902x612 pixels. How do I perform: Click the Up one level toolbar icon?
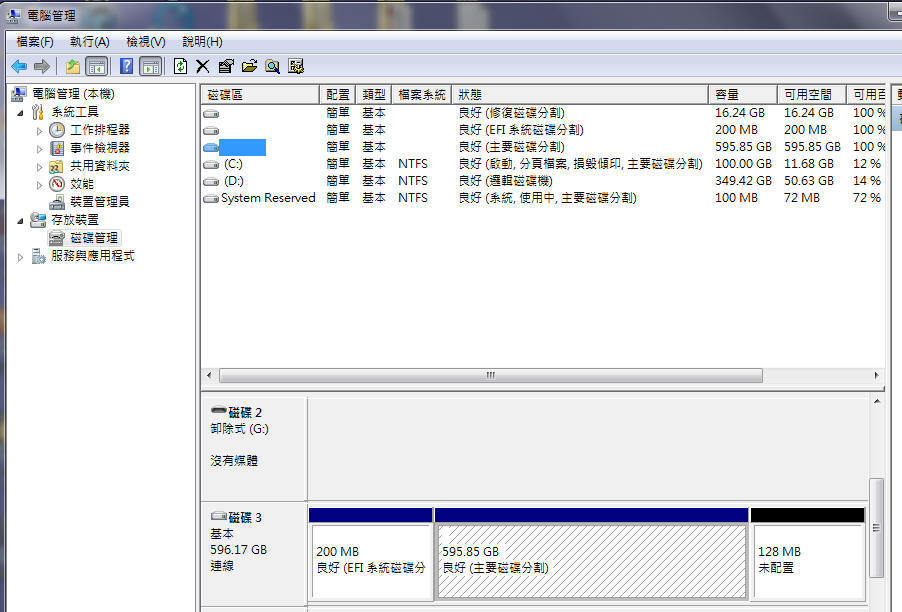click(73, 66)
